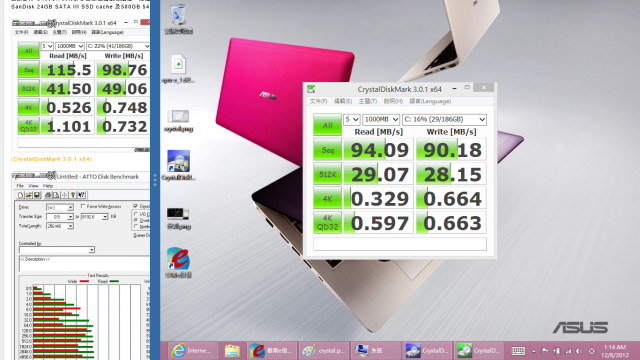This screenshot has height=360, width=640.
Task: Click Internet Explorer in the taskbar
Action: [192, 351]
